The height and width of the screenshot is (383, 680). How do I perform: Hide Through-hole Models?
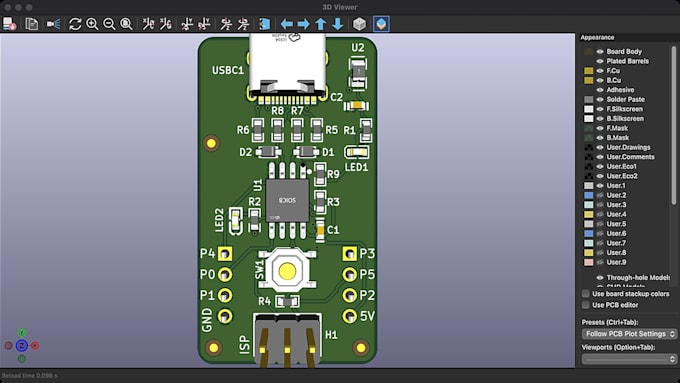[600, 278]
